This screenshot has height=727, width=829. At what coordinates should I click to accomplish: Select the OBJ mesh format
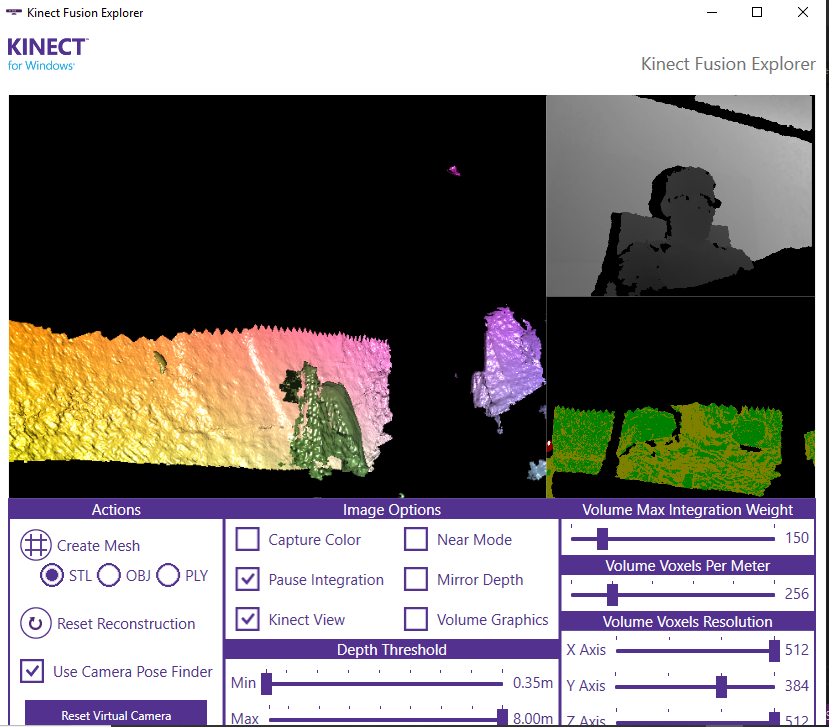[x=109, y=575]
